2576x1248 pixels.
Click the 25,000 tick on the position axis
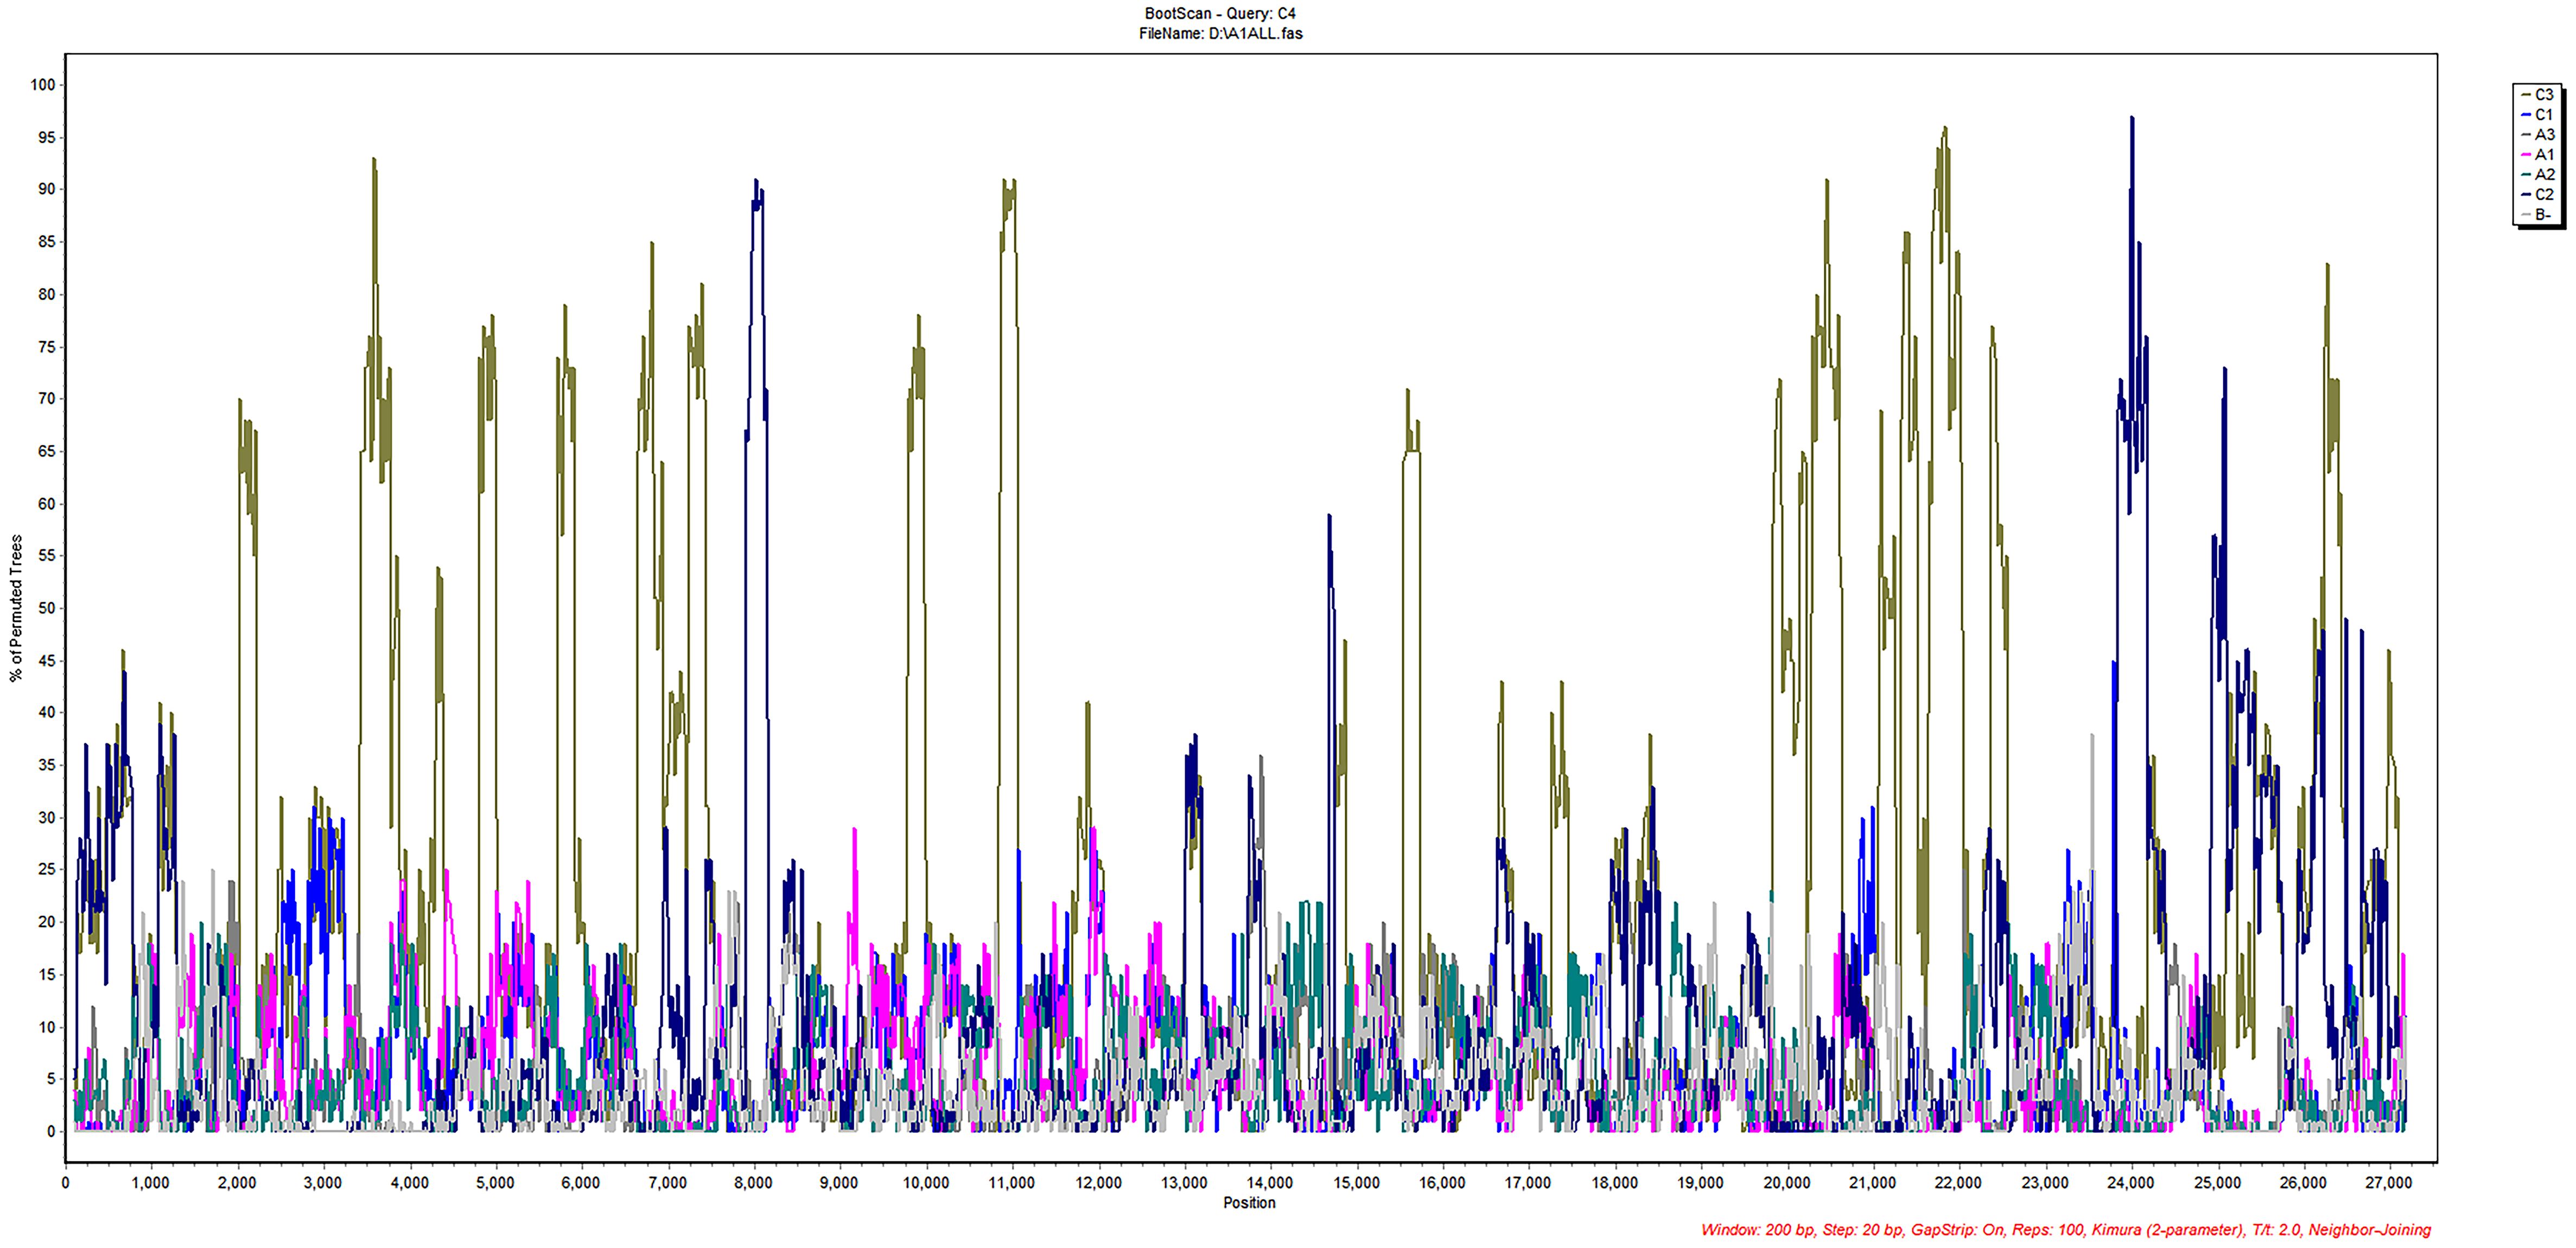point(2217,1183)
